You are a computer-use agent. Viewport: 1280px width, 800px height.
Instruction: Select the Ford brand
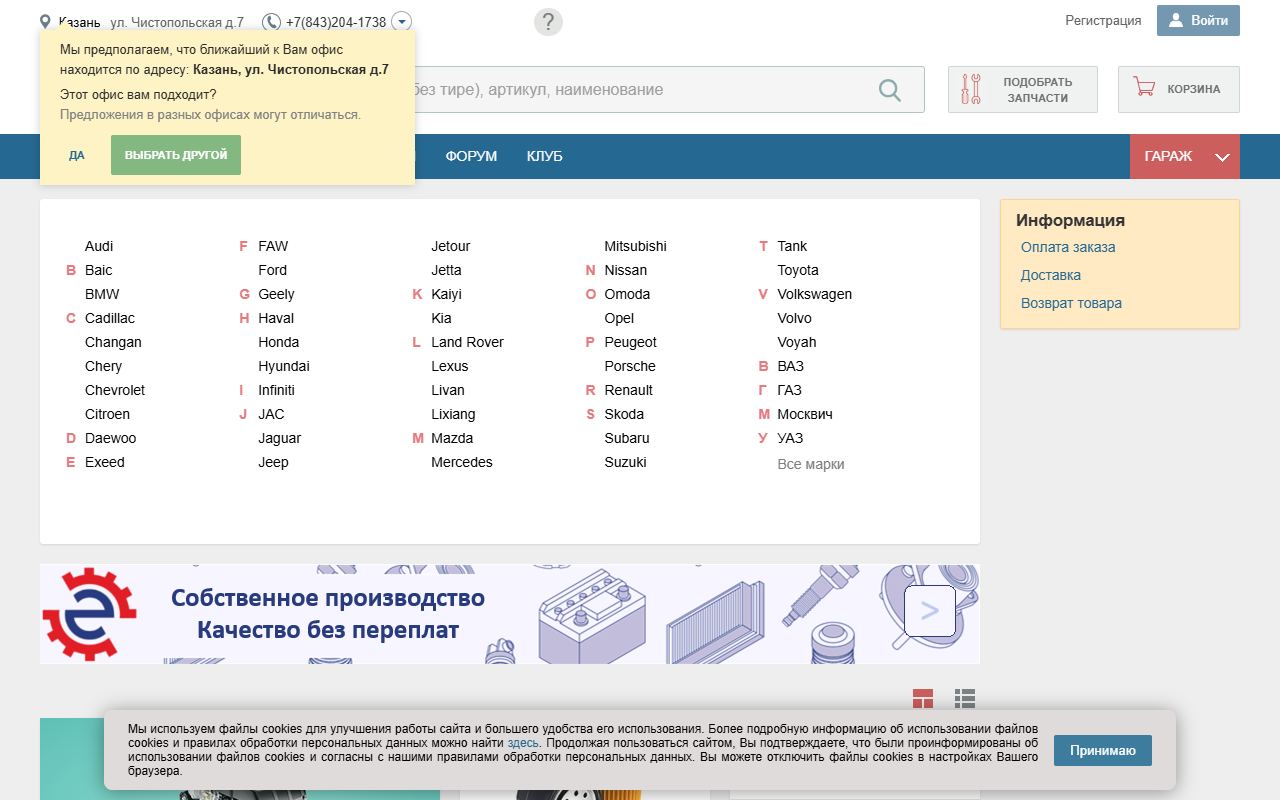click(272, 270)
